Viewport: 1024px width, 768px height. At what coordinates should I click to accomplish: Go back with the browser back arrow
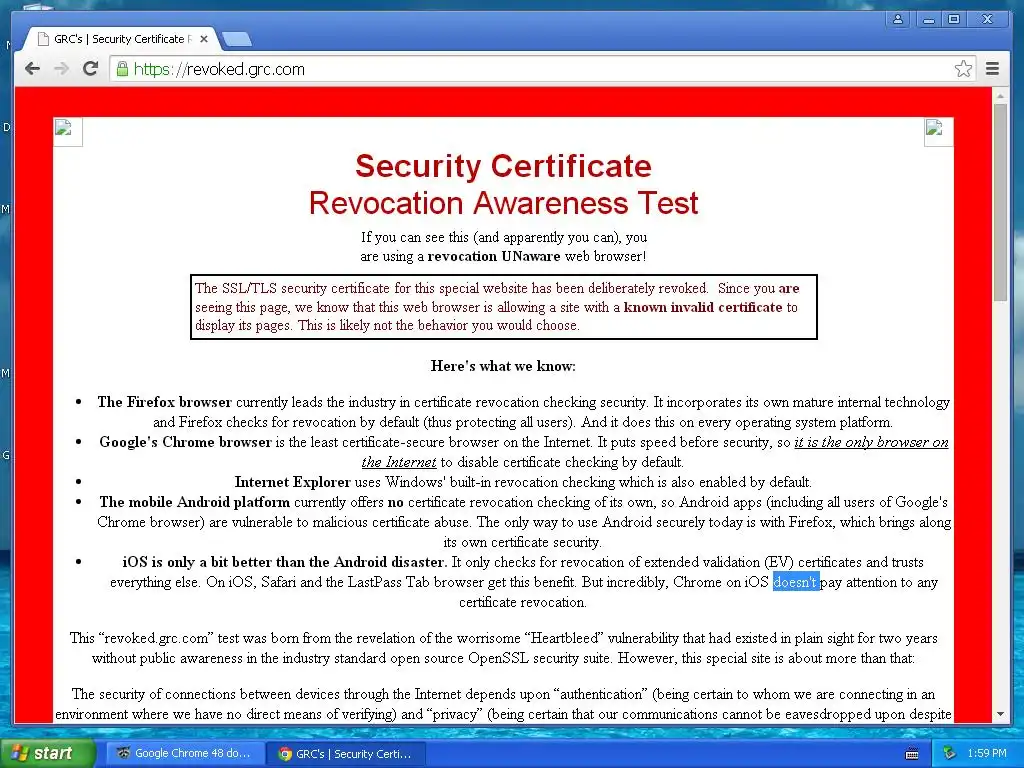coord(32,69)
